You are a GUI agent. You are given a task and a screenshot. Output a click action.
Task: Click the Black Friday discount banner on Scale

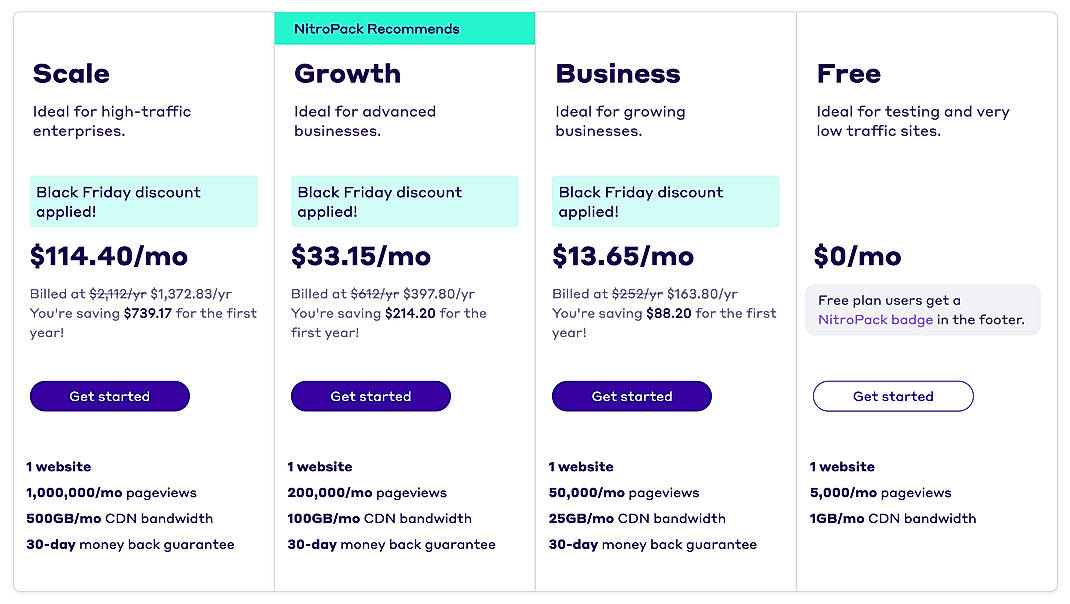(143, 201)
